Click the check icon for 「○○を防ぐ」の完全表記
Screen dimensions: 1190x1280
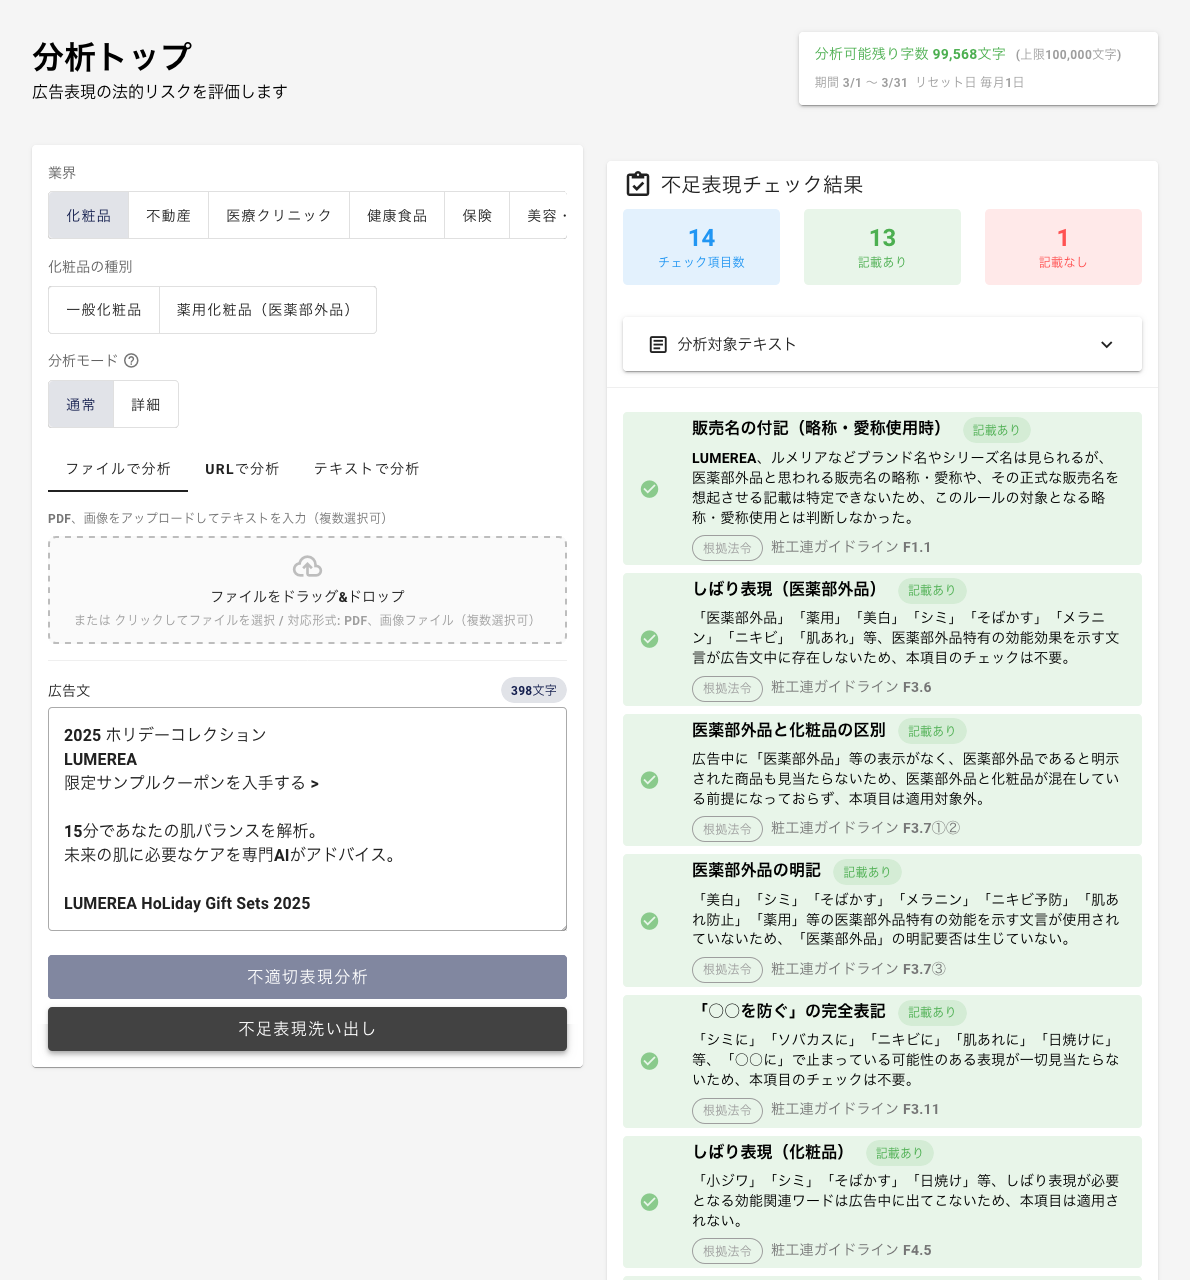coord(649,1061)
